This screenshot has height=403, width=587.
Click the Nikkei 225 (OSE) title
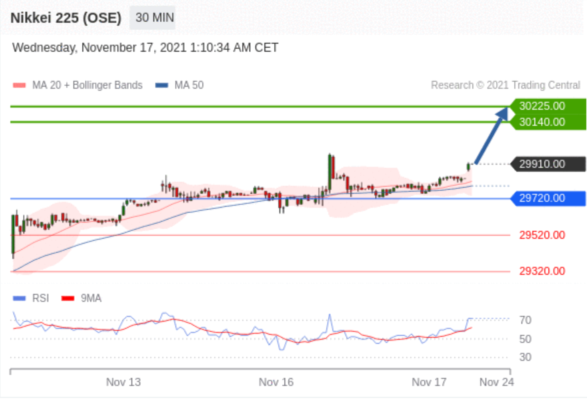pos(66,18)
